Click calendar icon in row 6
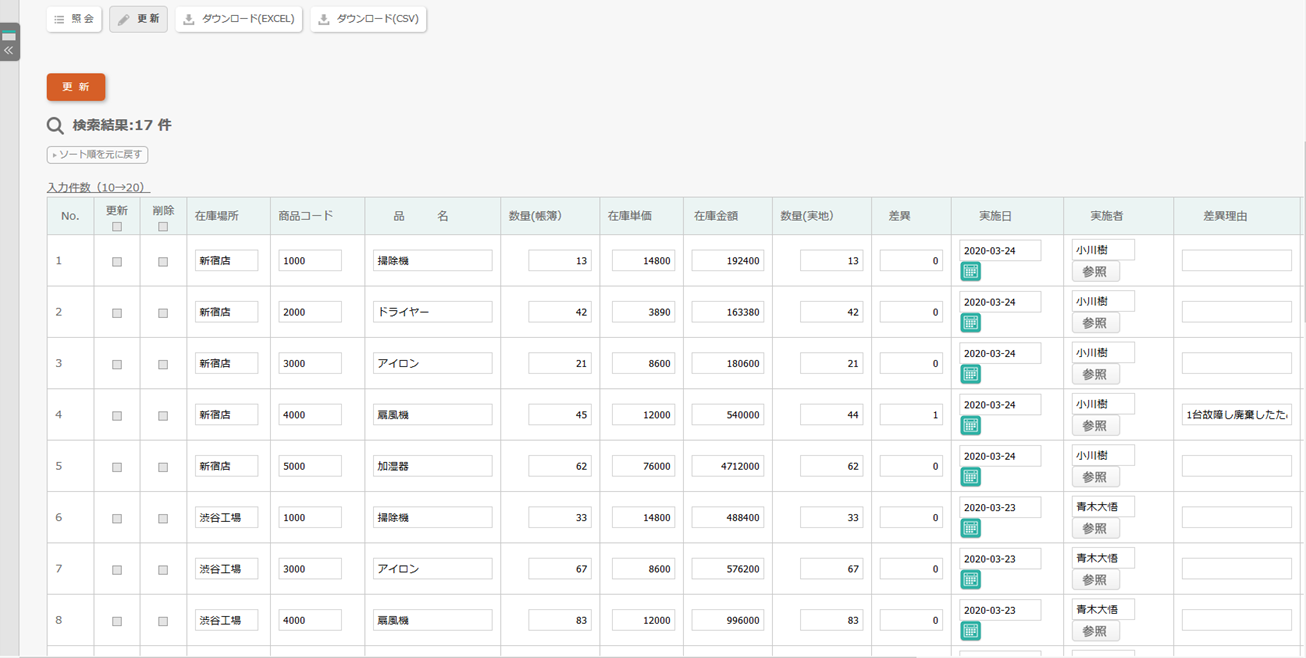 [x=970, y=528]
